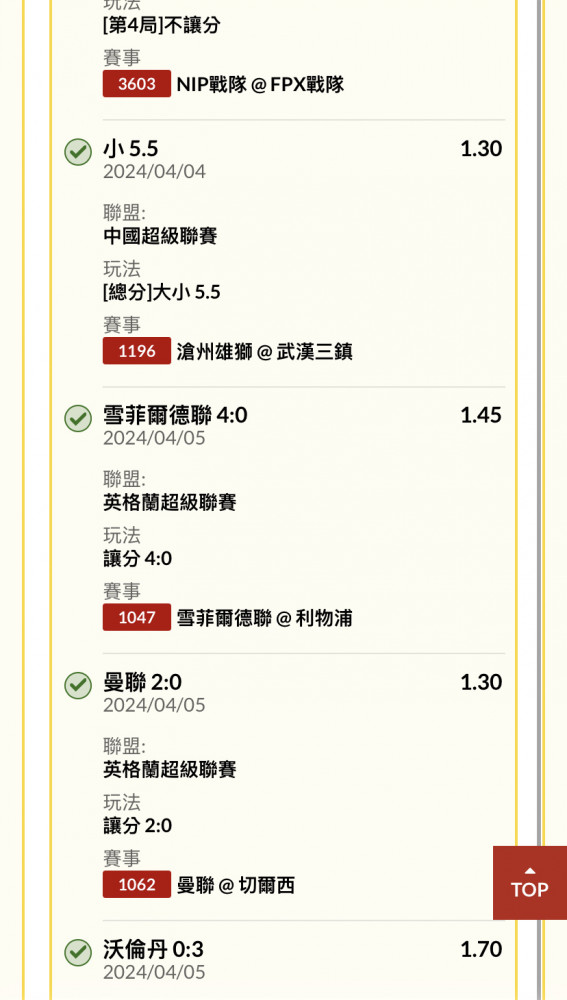Click the [總分]大小 5.5 play type text
Viewport: 567px width, 1000px height.
162,292
